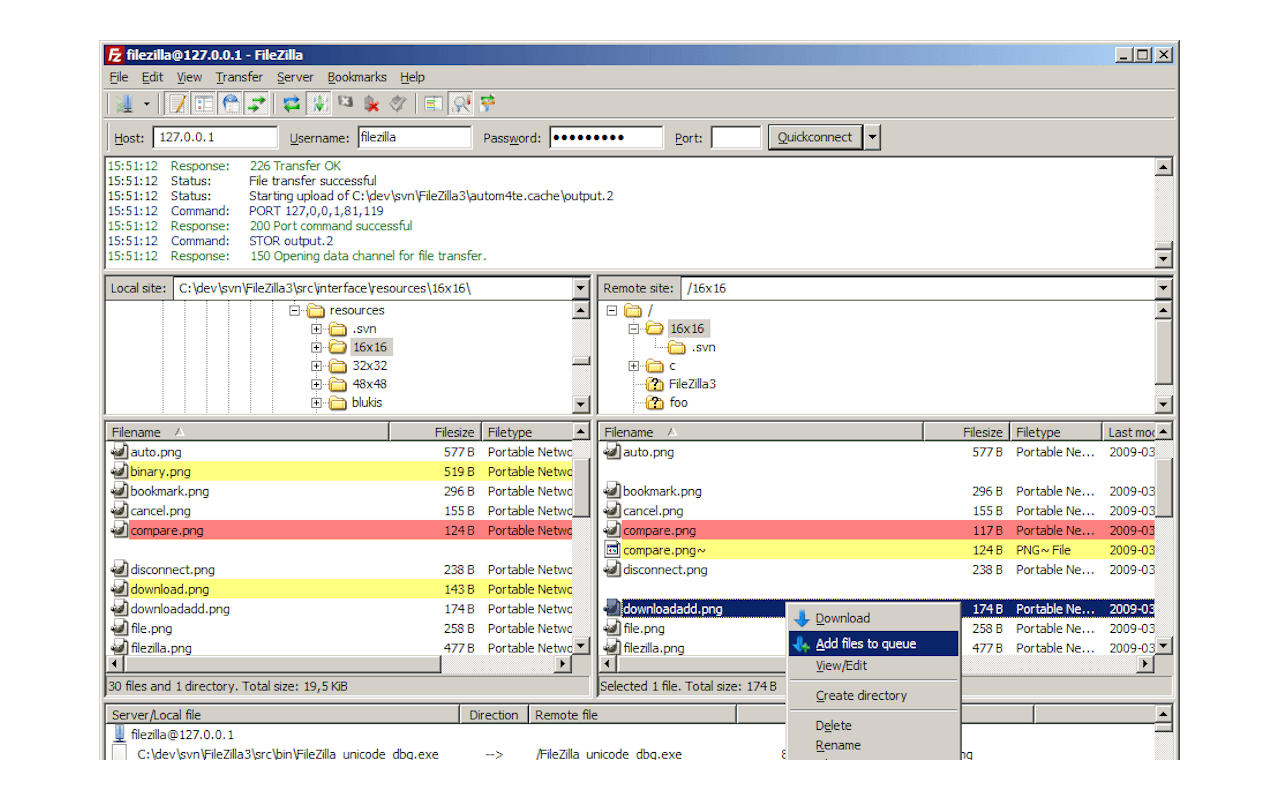
Task: Click remote bookmark.png file icon
Action: [x=612, y=491]
